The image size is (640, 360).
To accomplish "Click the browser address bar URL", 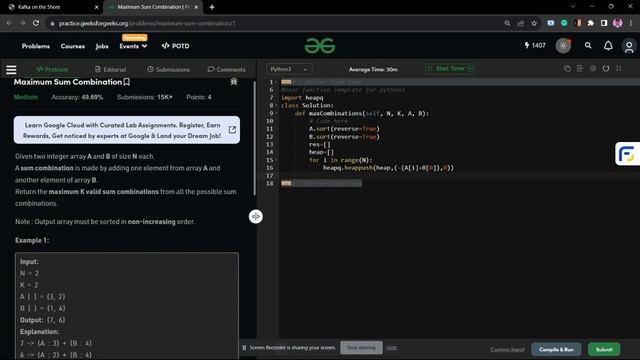I will (x=147, y=23).
